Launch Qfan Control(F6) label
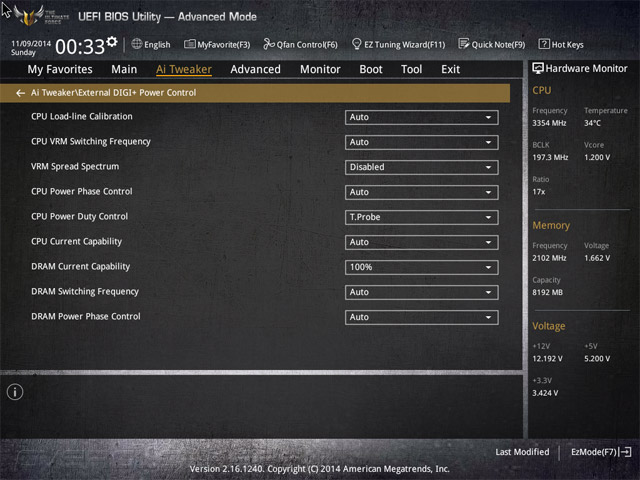Screen dimensions: 640x480 (x=307, y=45)
